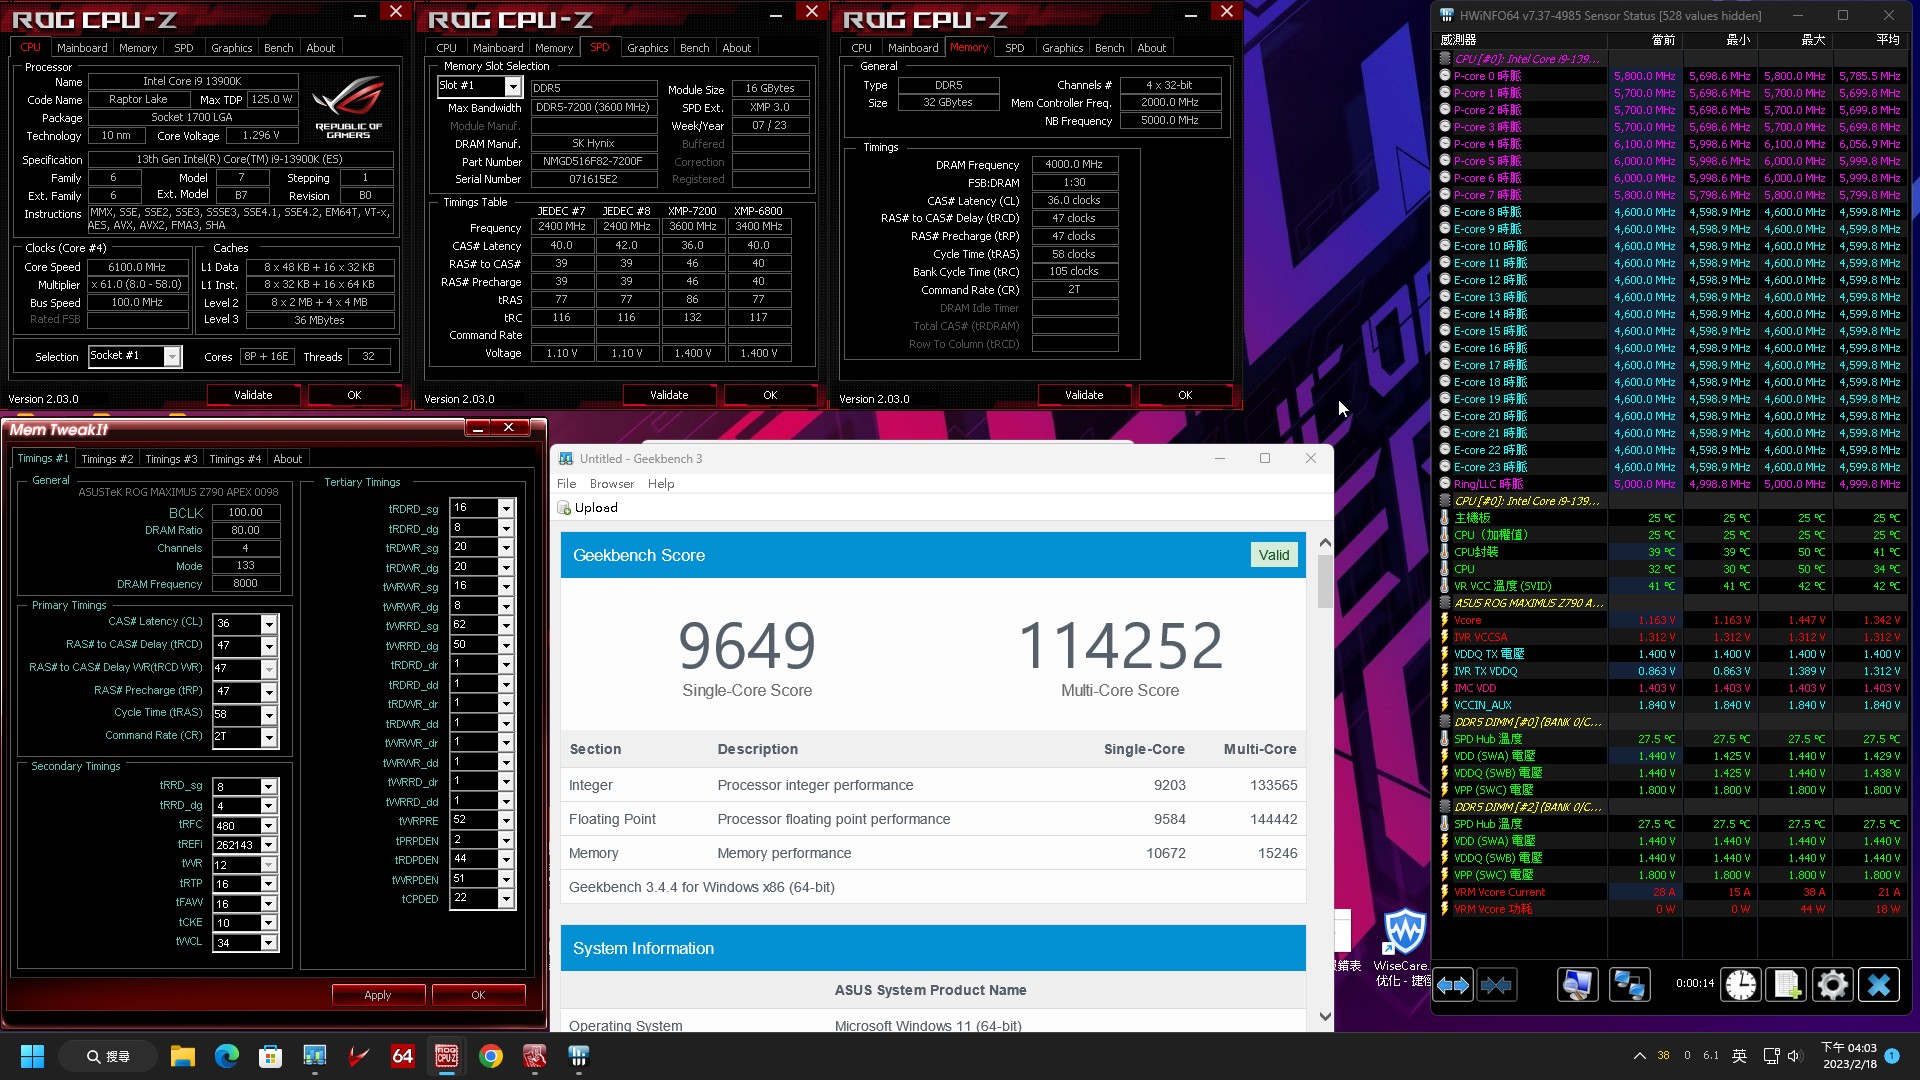Select Ring/LLC row in HWiNFO
This screenshot has height=1080, width=1920.
1671,484
